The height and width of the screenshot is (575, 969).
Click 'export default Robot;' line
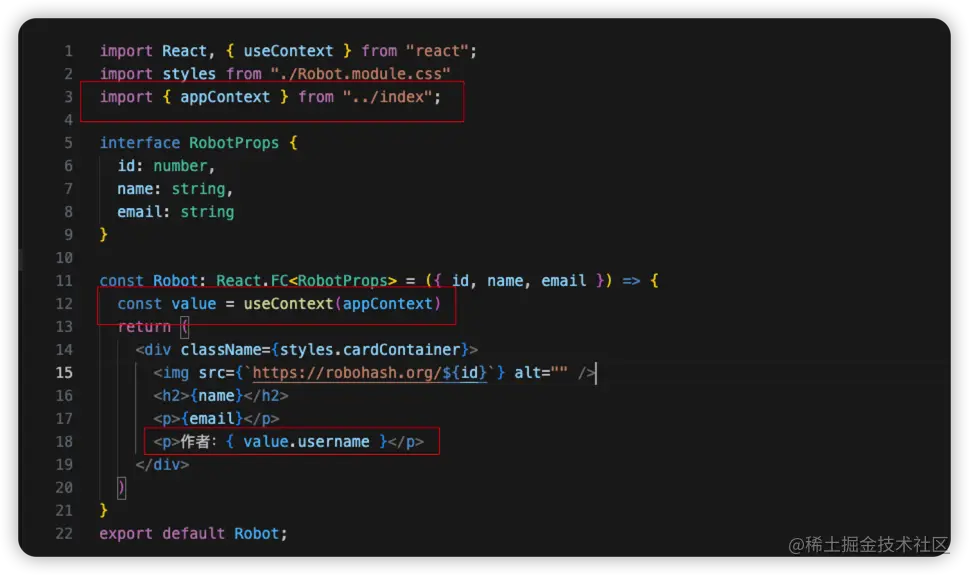pyautogui.click(x=193, y=534)
